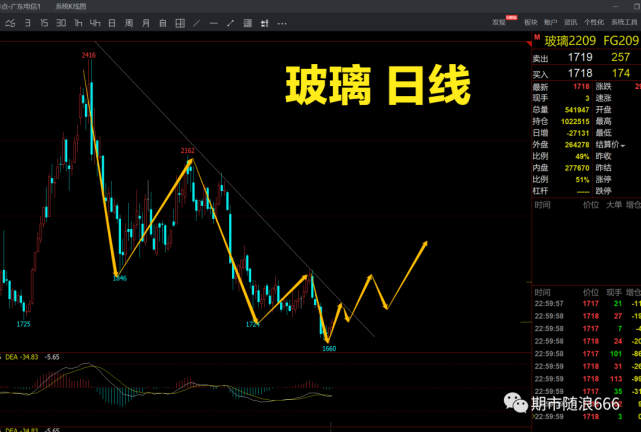The image size is (641, 432).
Task: Switch to the 30-minute K-line period
Action: click(61, 23)
